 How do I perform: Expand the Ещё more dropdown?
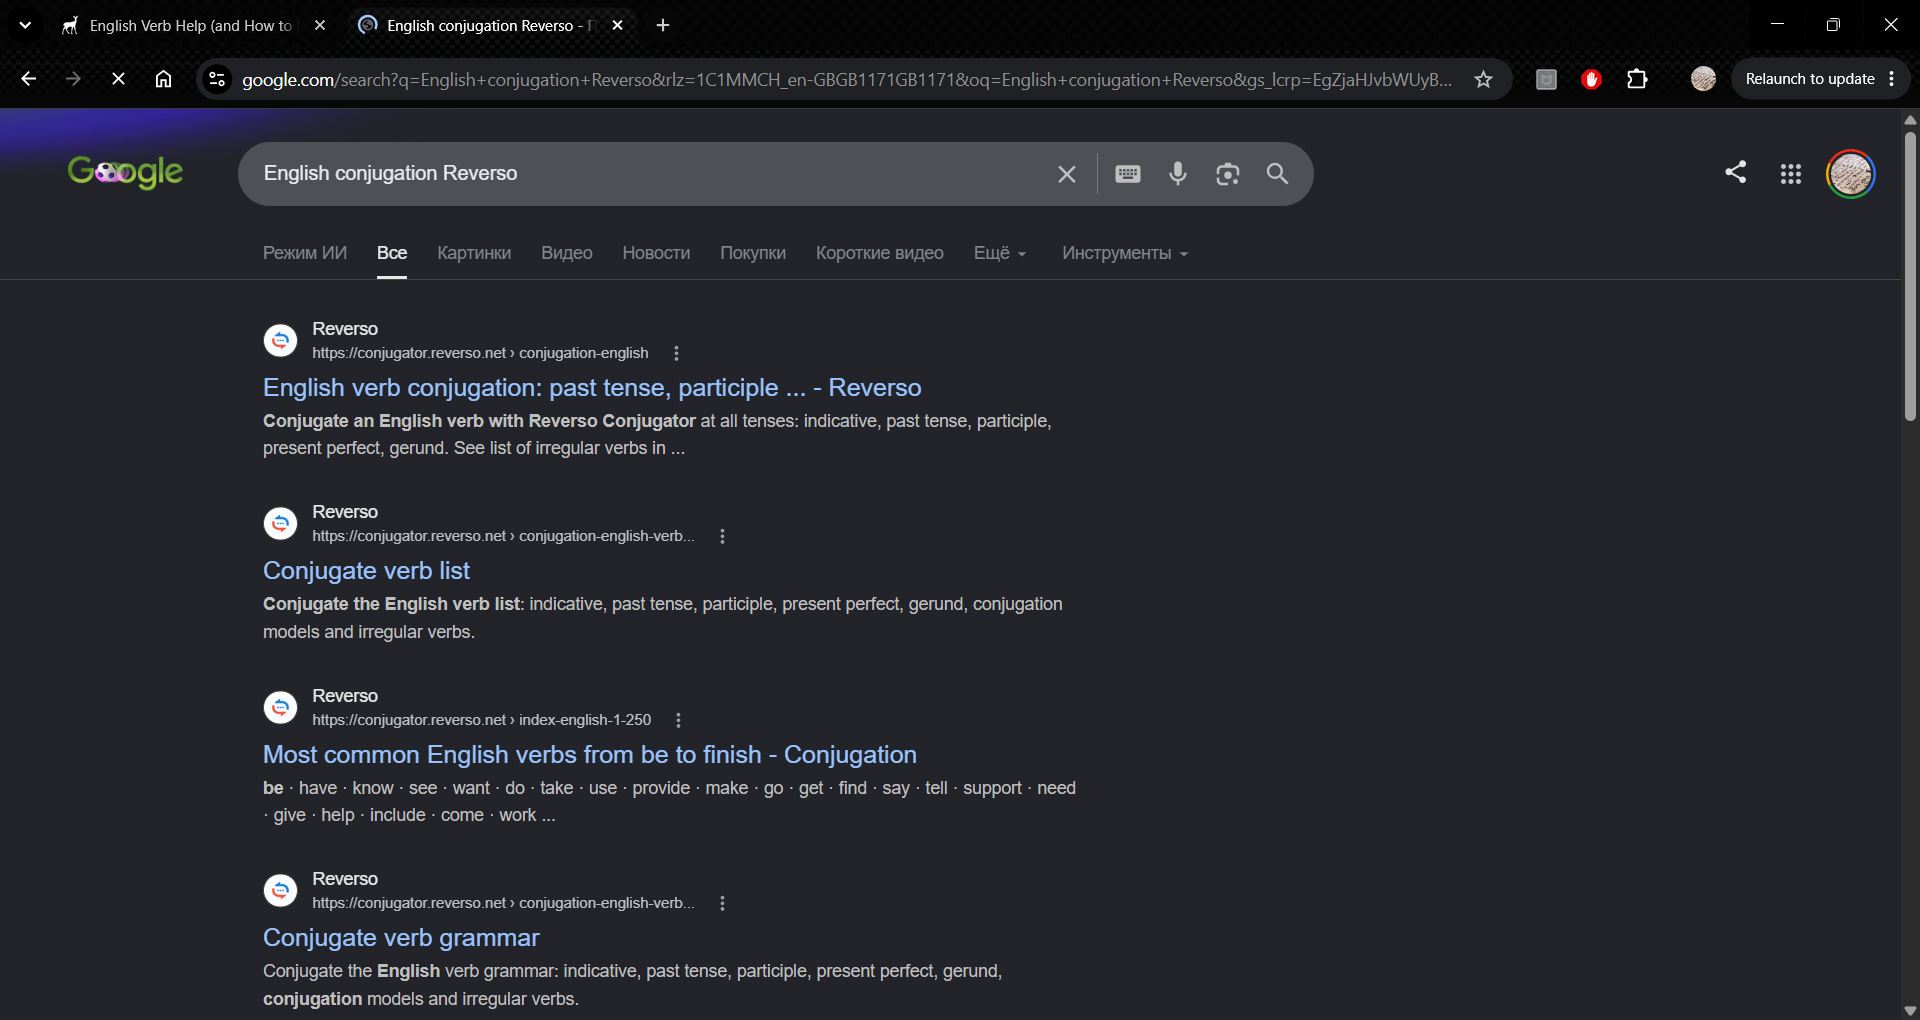coord(1000,253)
